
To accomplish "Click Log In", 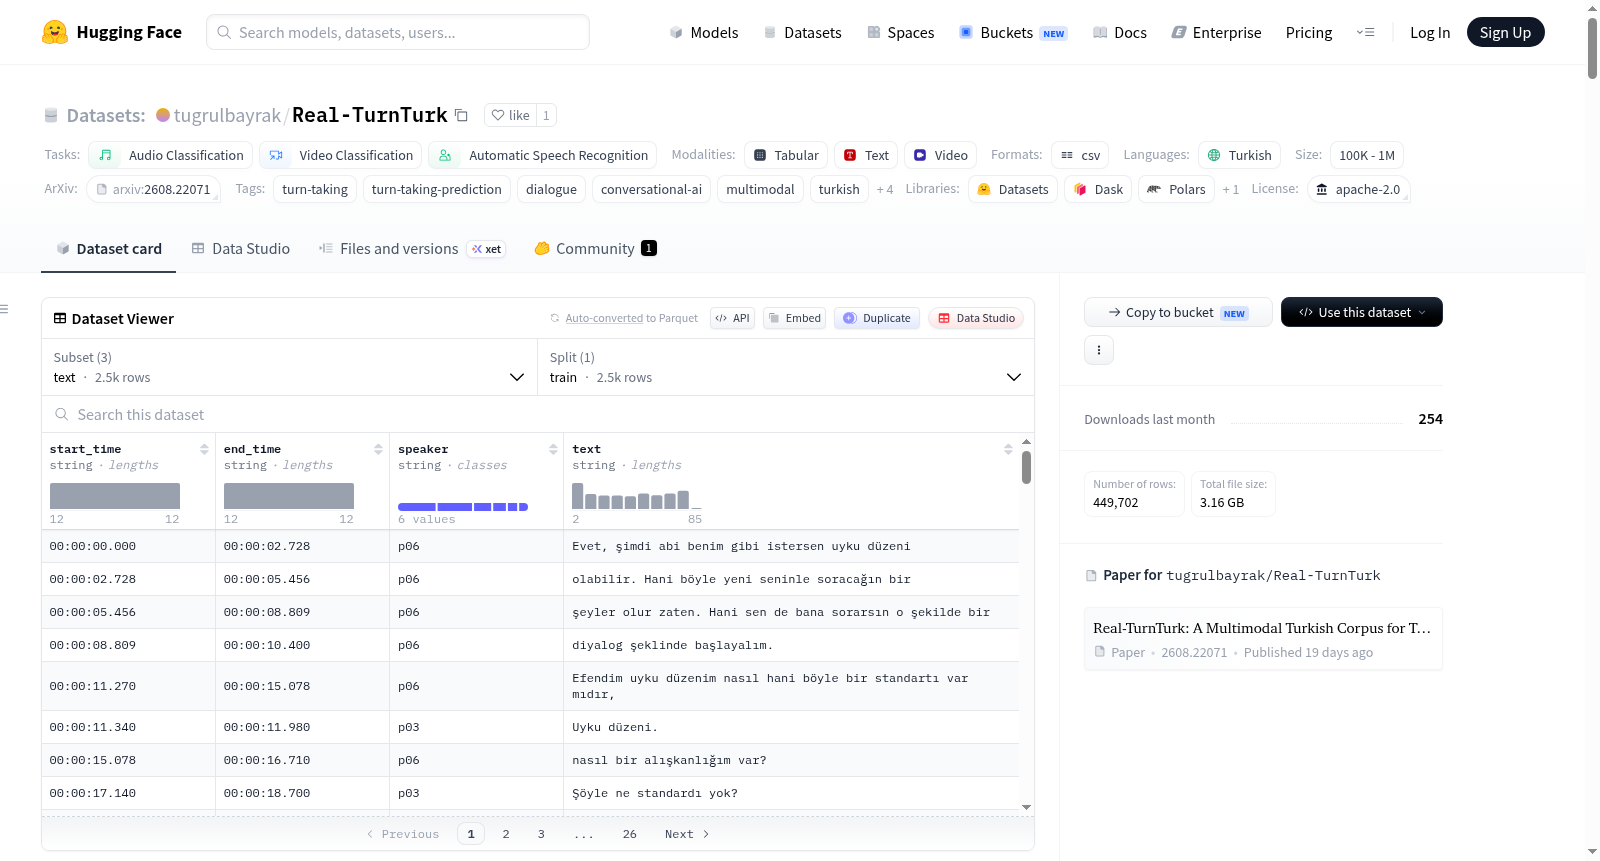I will (x=1430, y=32).
